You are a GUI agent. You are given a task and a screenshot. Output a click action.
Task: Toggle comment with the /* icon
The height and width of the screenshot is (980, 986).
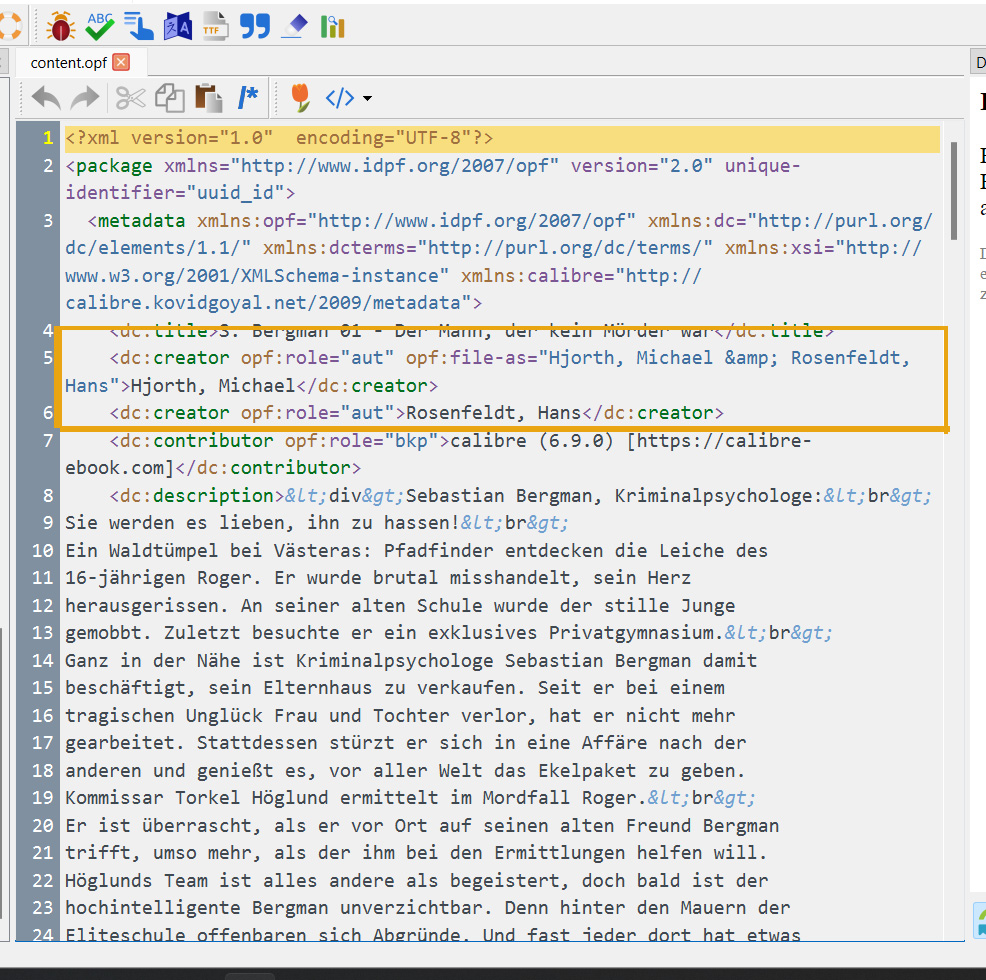(x=248, y=97)
